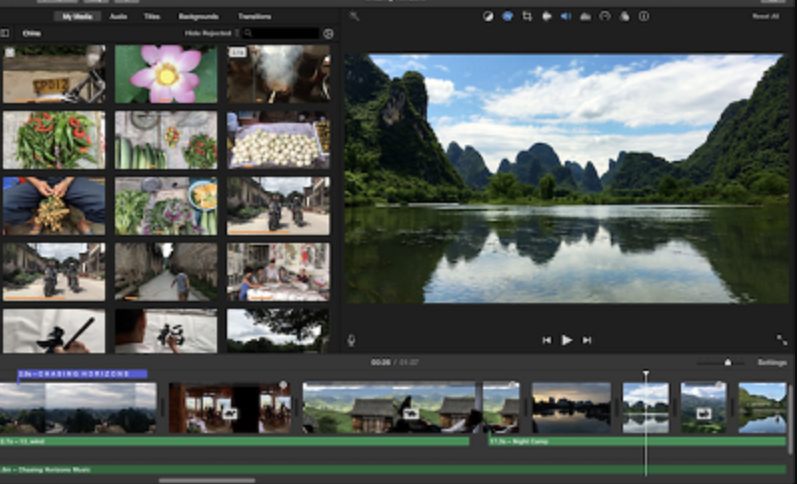Viewport: 797px width, 484px height.
Task: Select the Chasing Horizons title clip
Action: point(82,374)
